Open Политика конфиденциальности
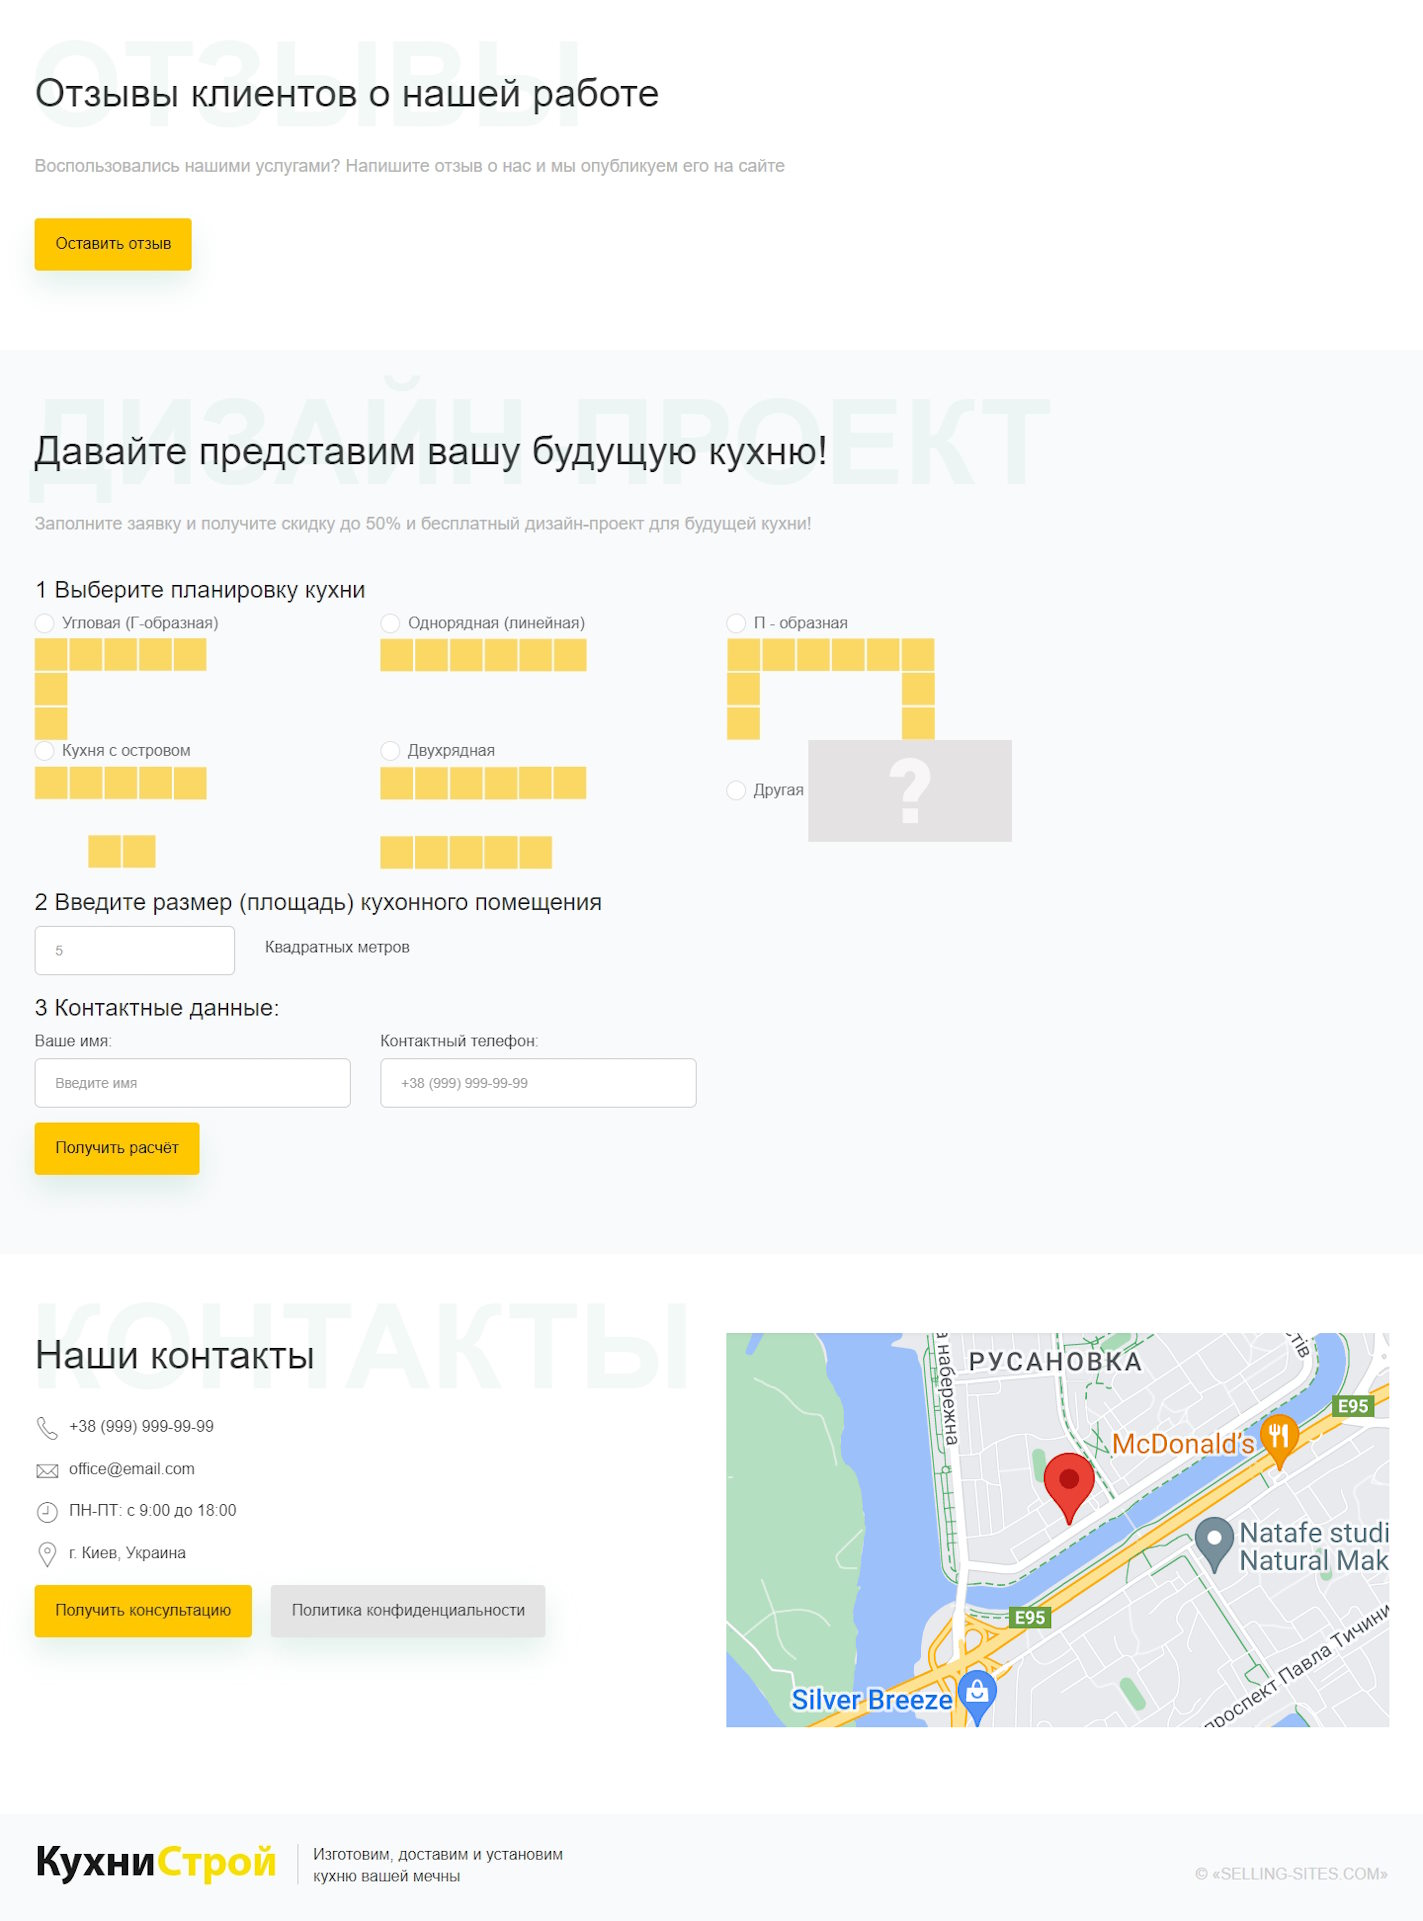Image resolution: width=1423 pixels, height=1921 pixels. [x=408, y=1611]
